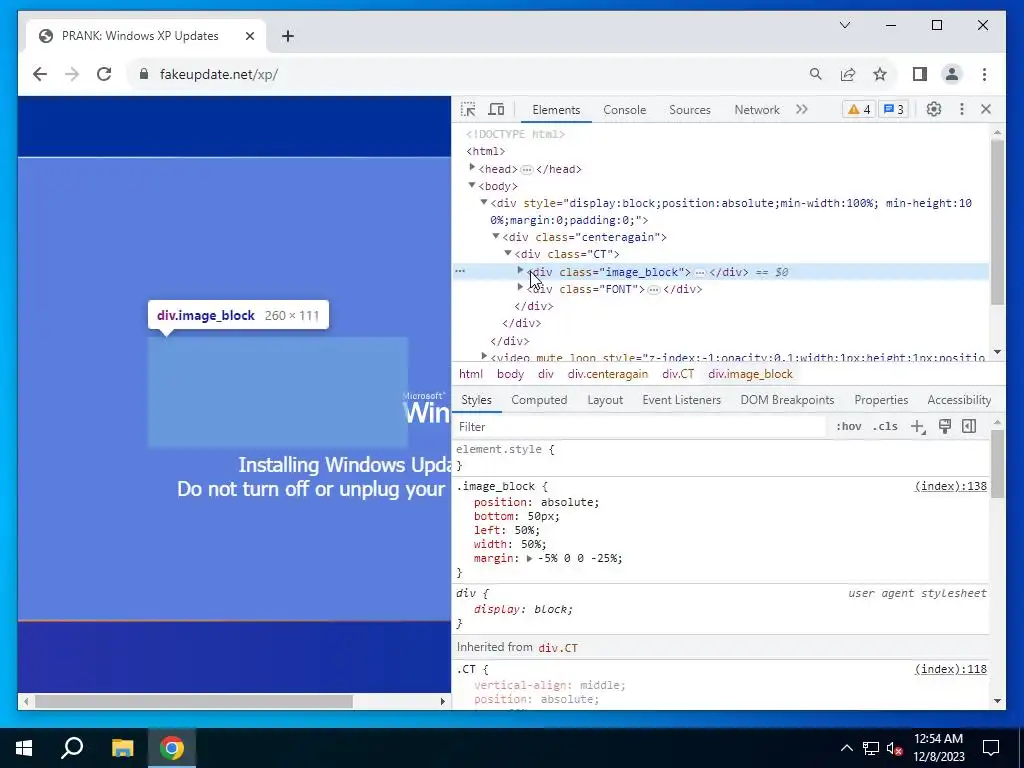Open Windows taskbar search

pyautogui.click(x=72, y=748)
